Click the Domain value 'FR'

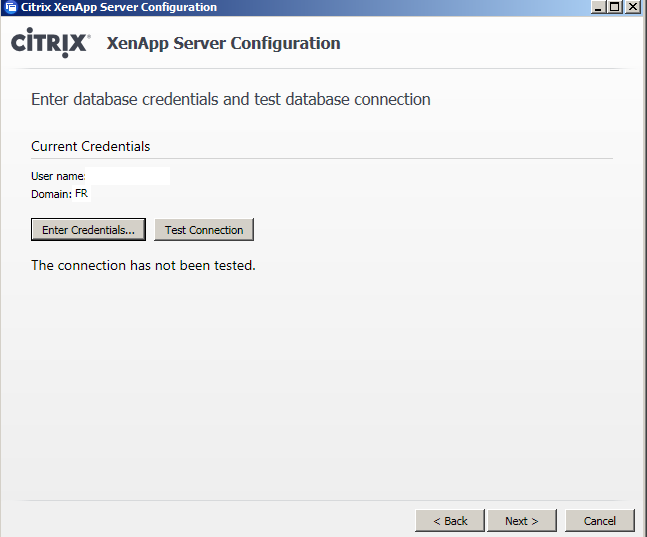point(81,193)
